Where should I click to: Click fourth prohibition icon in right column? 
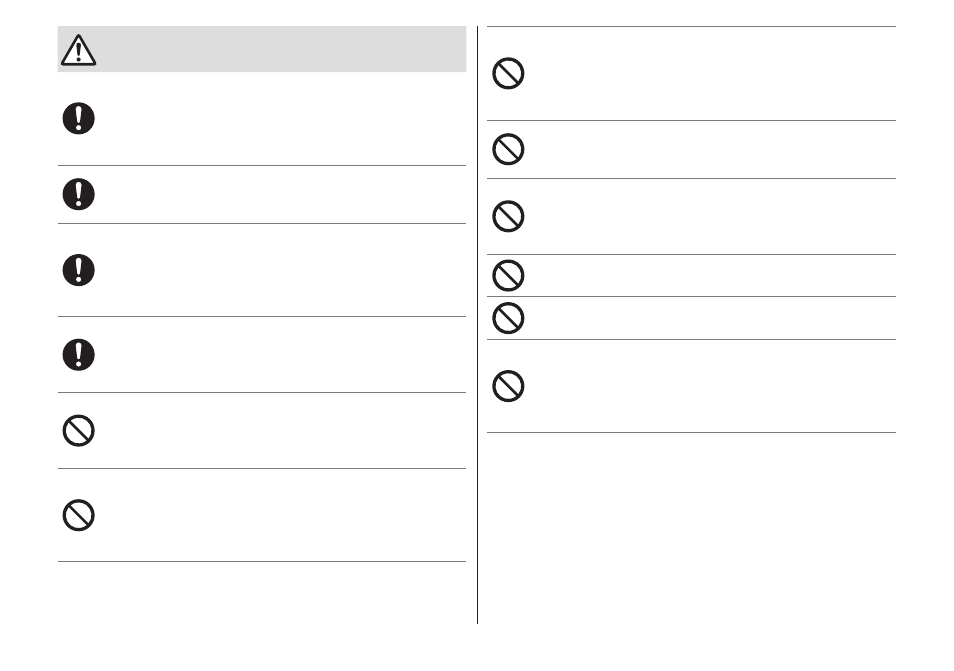508,276
